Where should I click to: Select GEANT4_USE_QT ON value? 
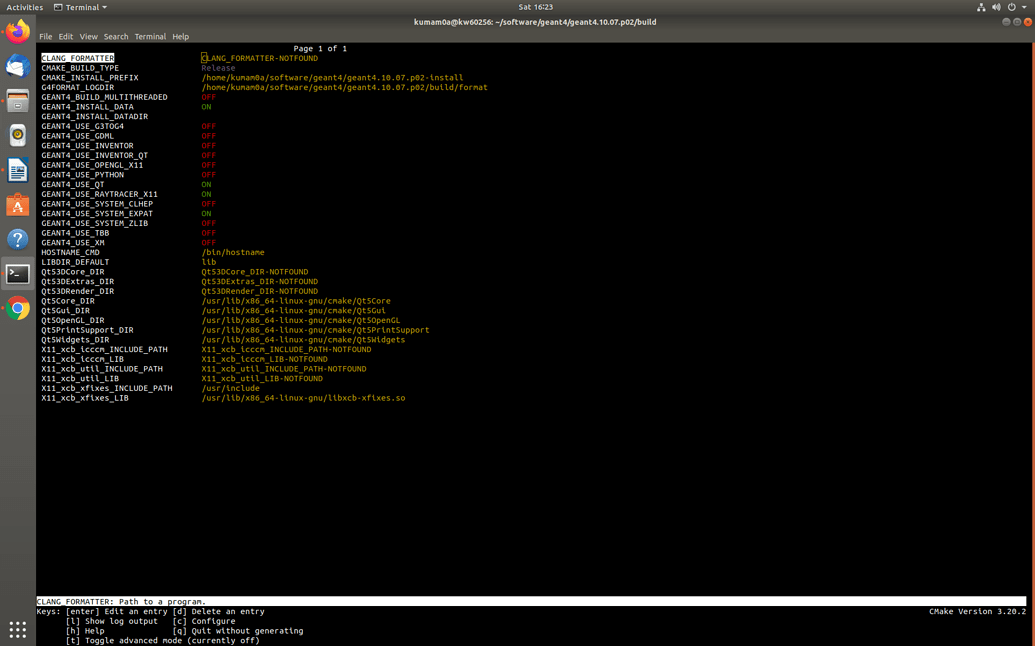coord(206,185)
